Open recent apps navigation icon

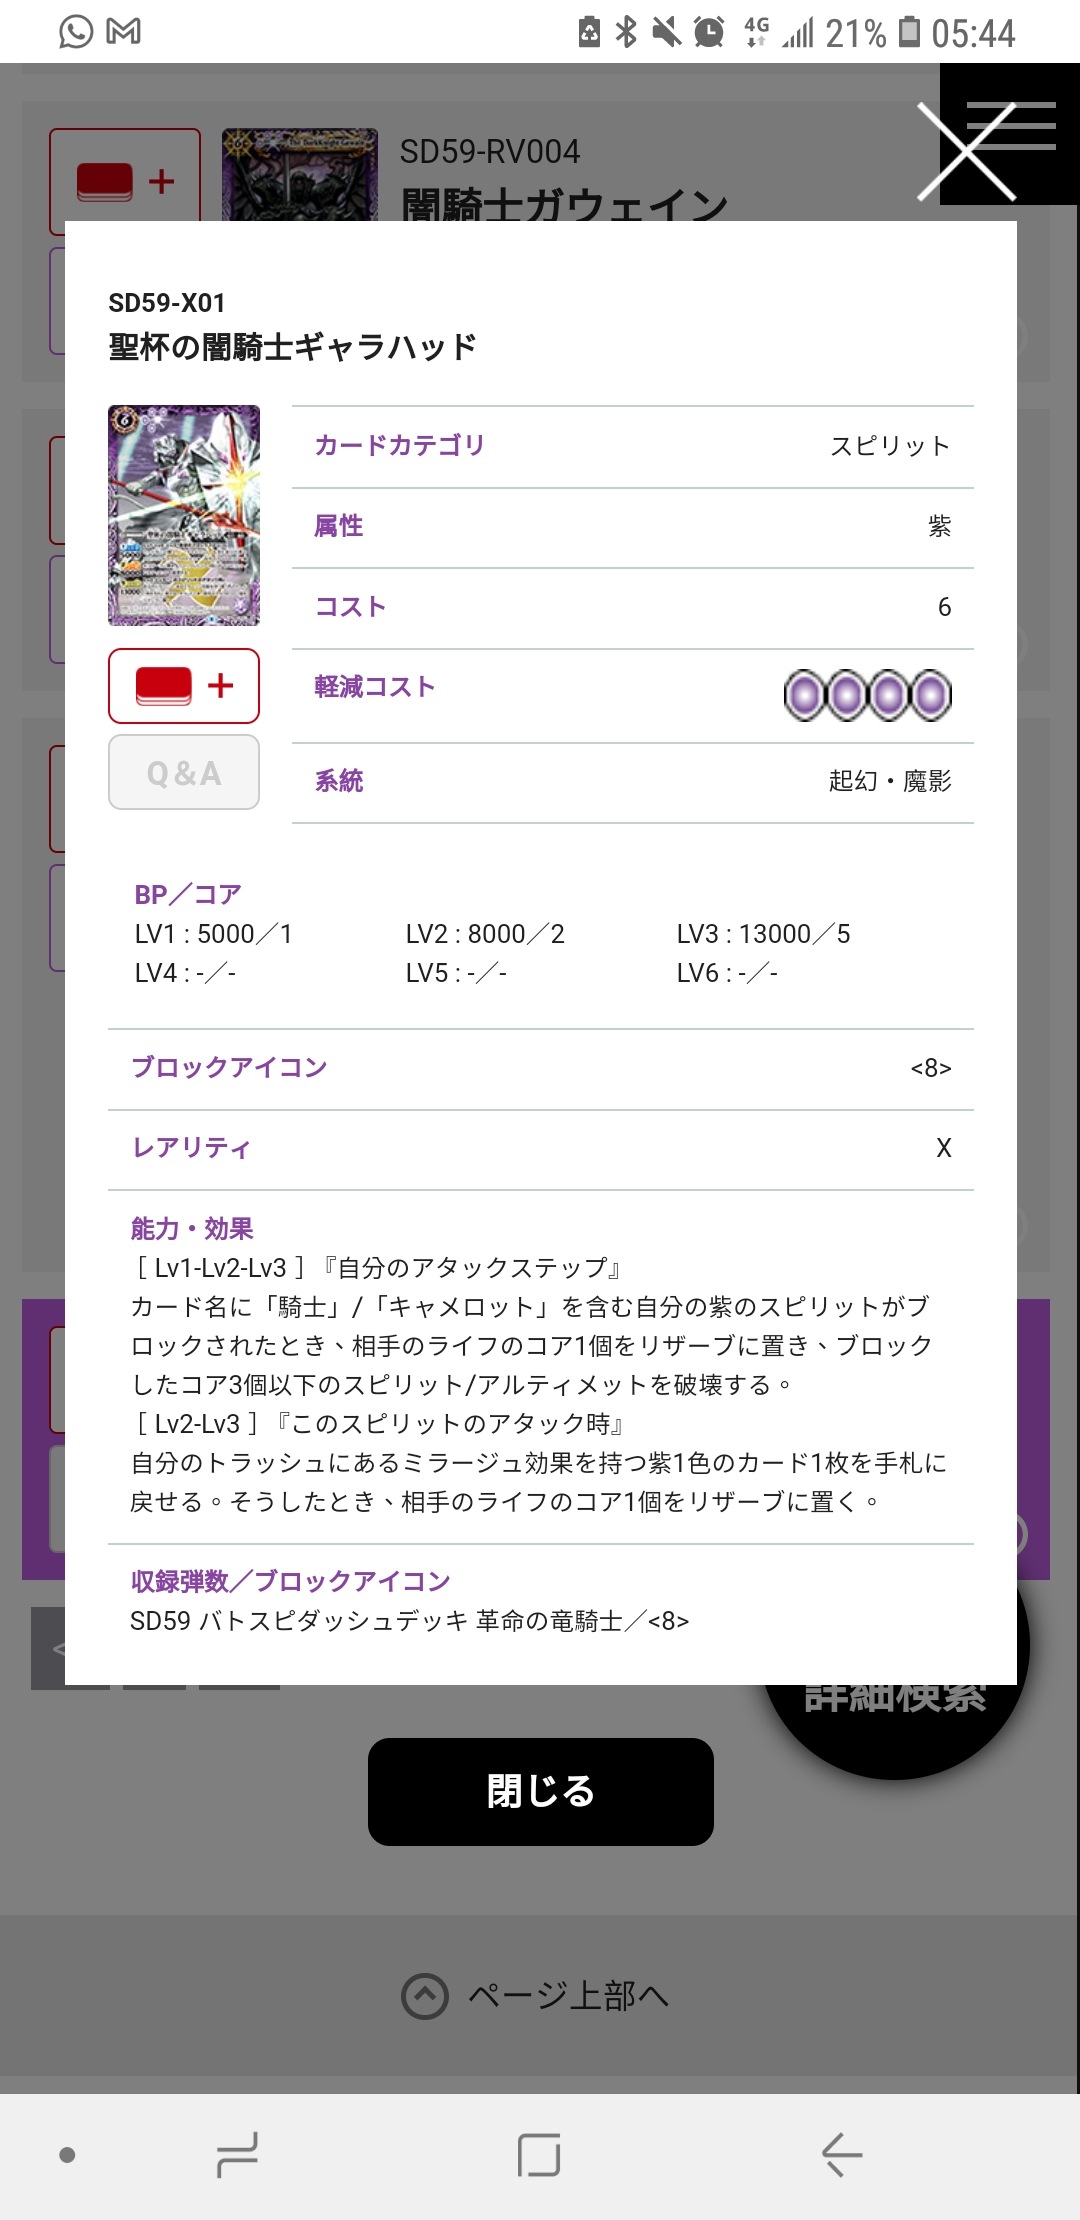click(238, 2154)
